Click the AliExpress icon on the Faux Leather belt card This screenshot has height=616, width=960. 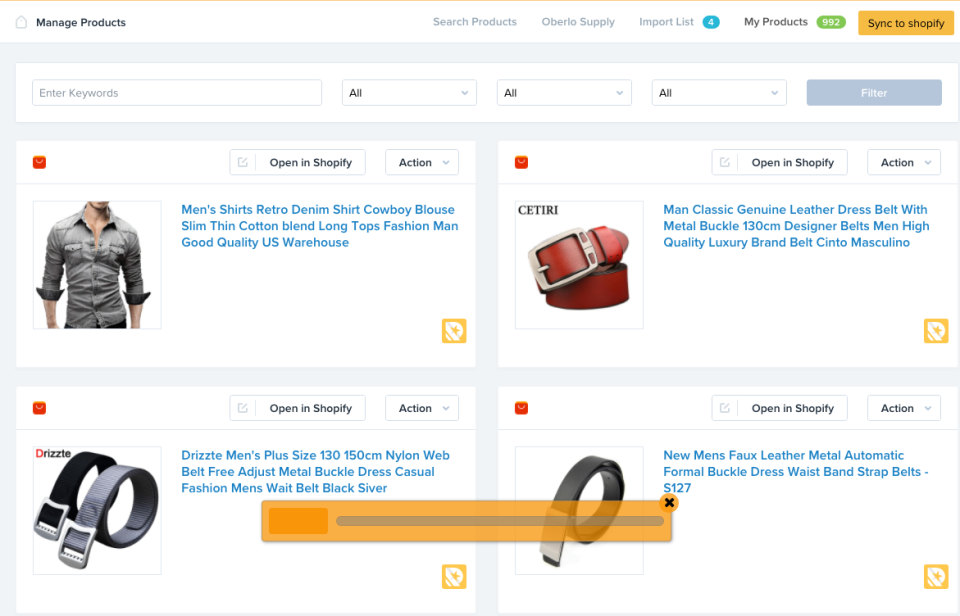click(520, 407)
